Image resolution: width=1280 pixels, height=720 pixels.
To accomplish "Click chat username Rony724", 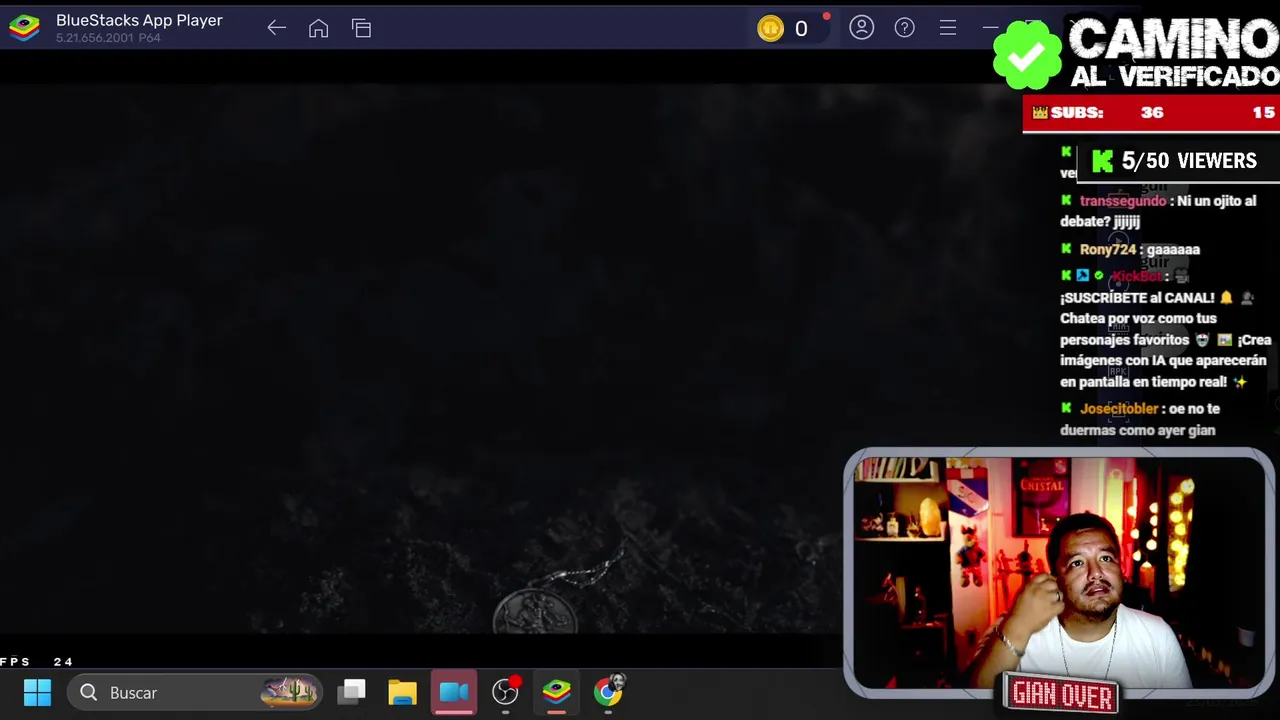I will point(1107,250).
